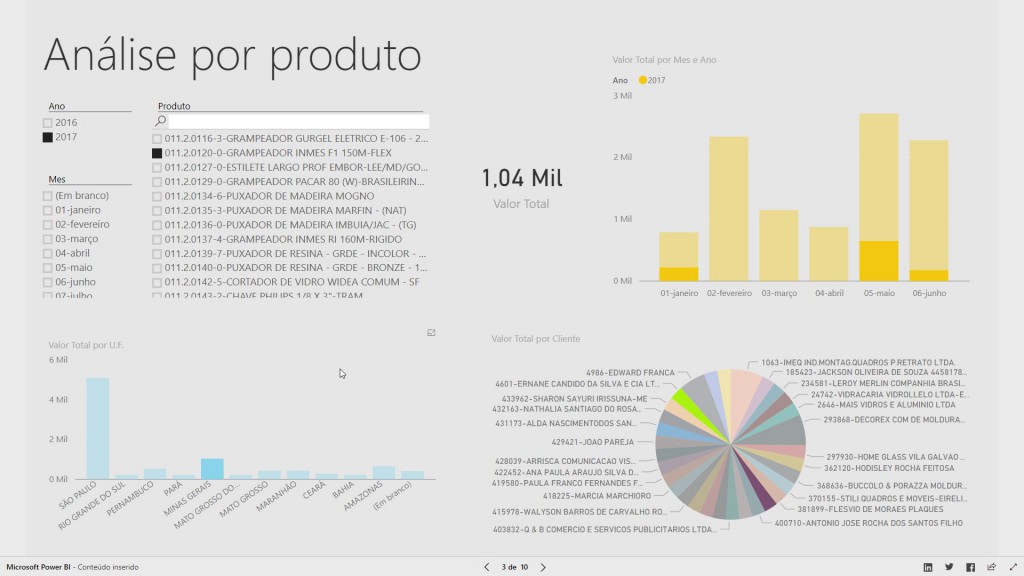Click the 2017 legend color marker

pos(642,79)
